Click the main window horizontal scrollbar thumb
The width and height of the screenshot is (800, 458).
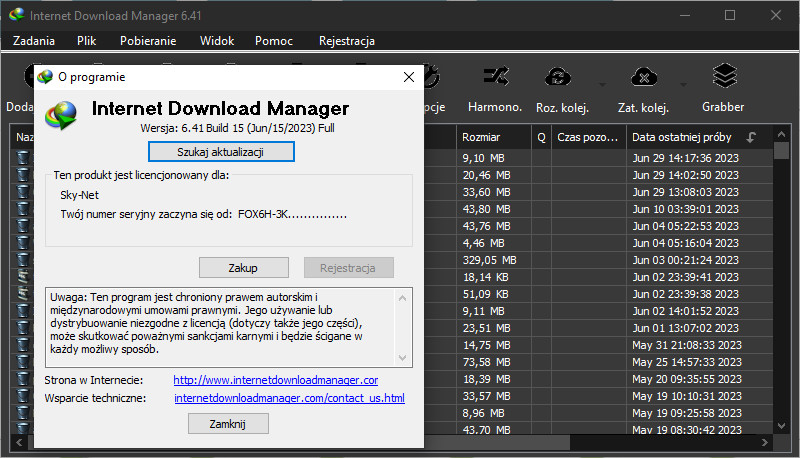496,443
